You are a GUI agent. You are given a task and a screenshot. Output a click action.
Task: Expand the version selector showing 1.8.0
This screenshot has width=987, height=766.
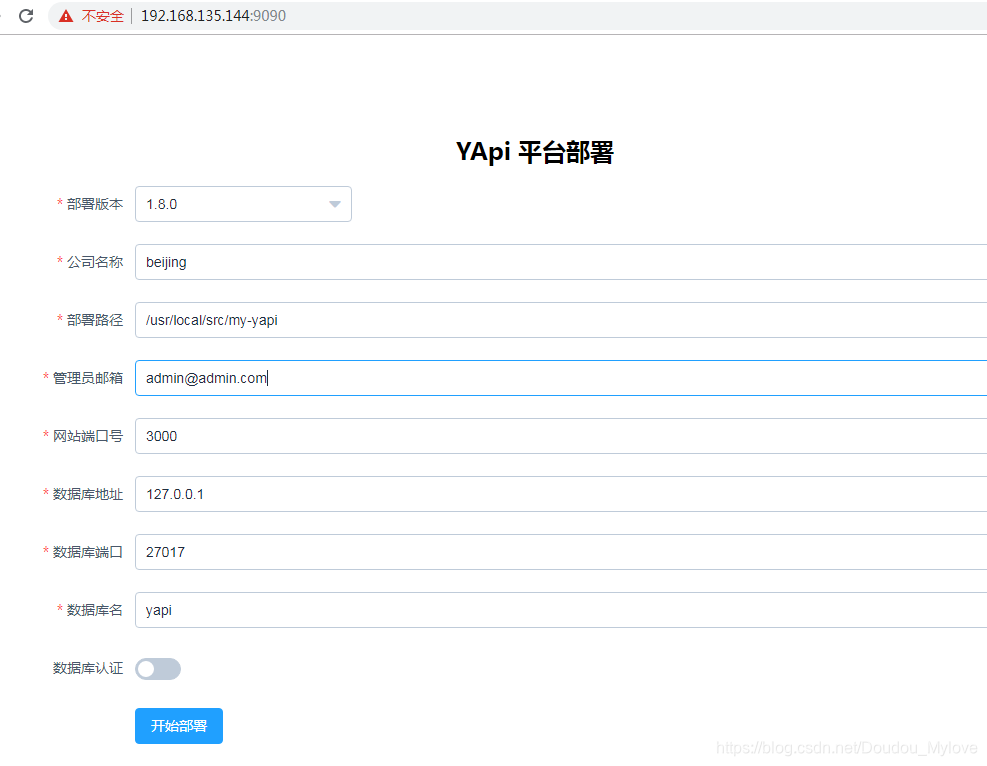pos(243,204)
